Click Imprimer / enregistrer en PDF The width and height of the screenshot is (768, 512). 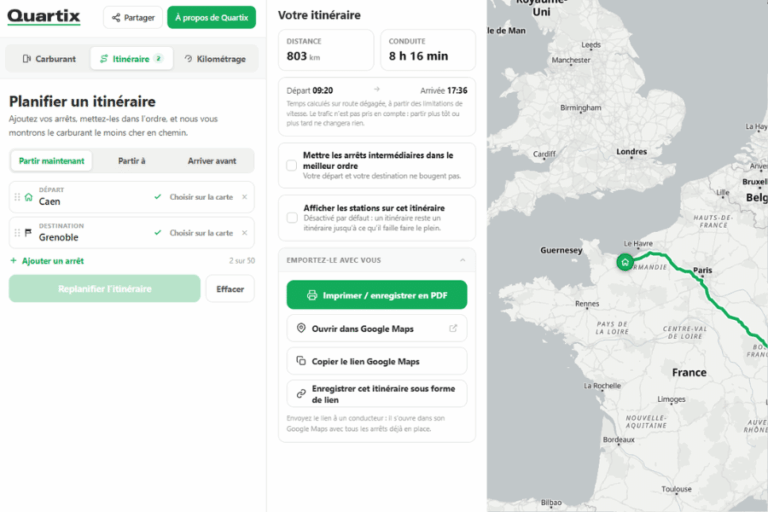coord(377,295)
